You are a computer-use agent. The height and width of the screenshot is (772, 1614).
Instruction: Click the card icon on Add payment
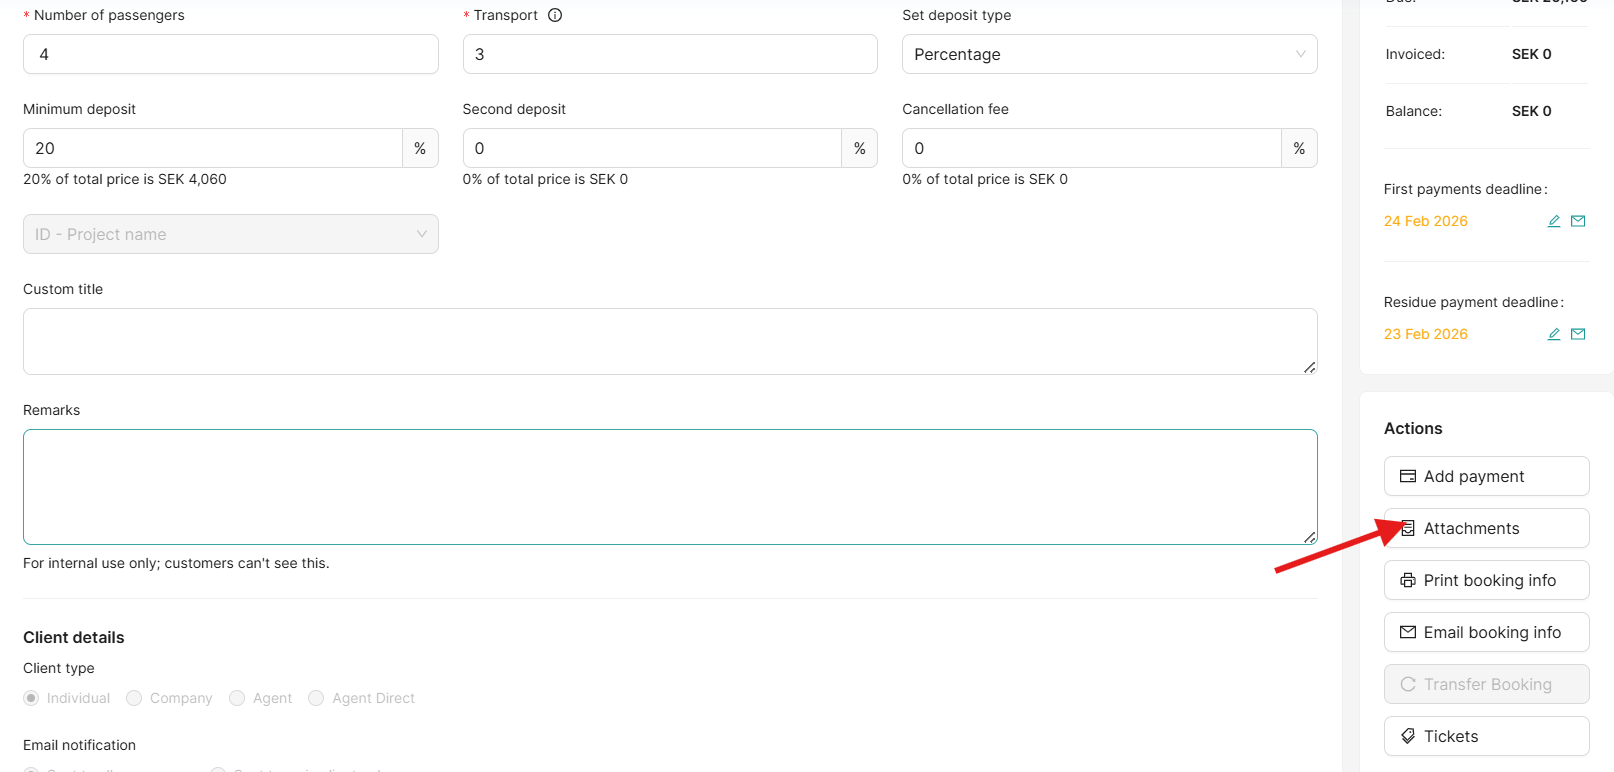point(1408,476)
